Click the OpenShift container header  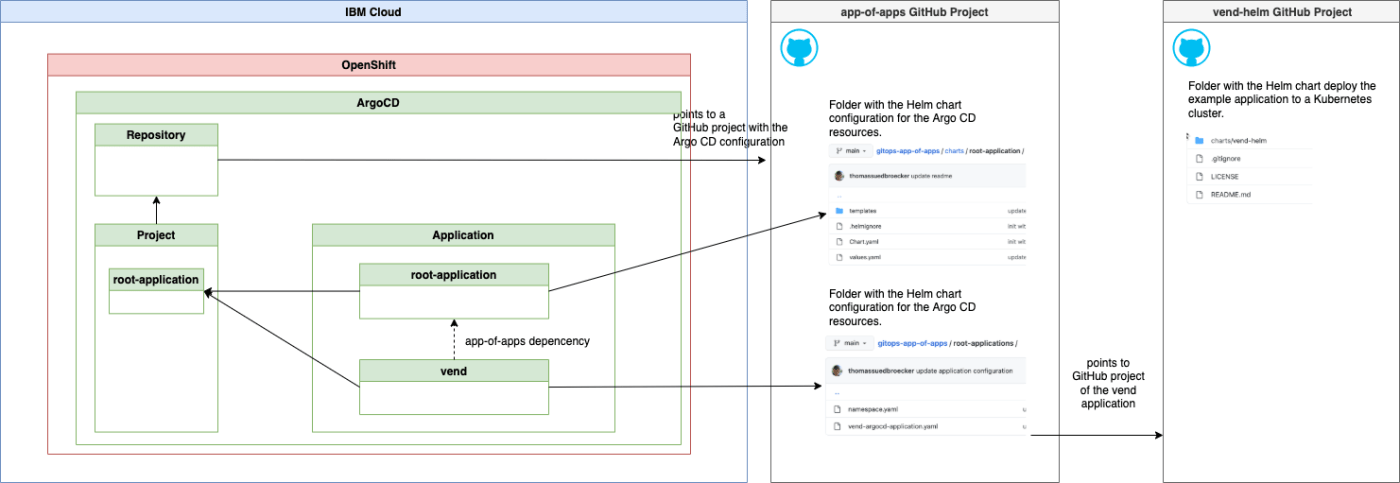369,65
